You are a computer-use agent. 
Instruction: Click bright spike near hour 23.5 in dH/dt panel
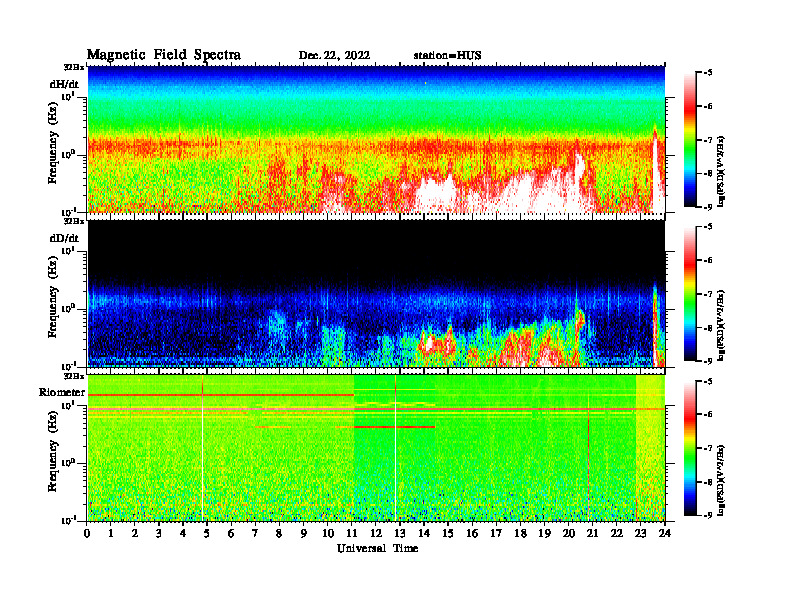pyautogui.click(x=656, y=169)
